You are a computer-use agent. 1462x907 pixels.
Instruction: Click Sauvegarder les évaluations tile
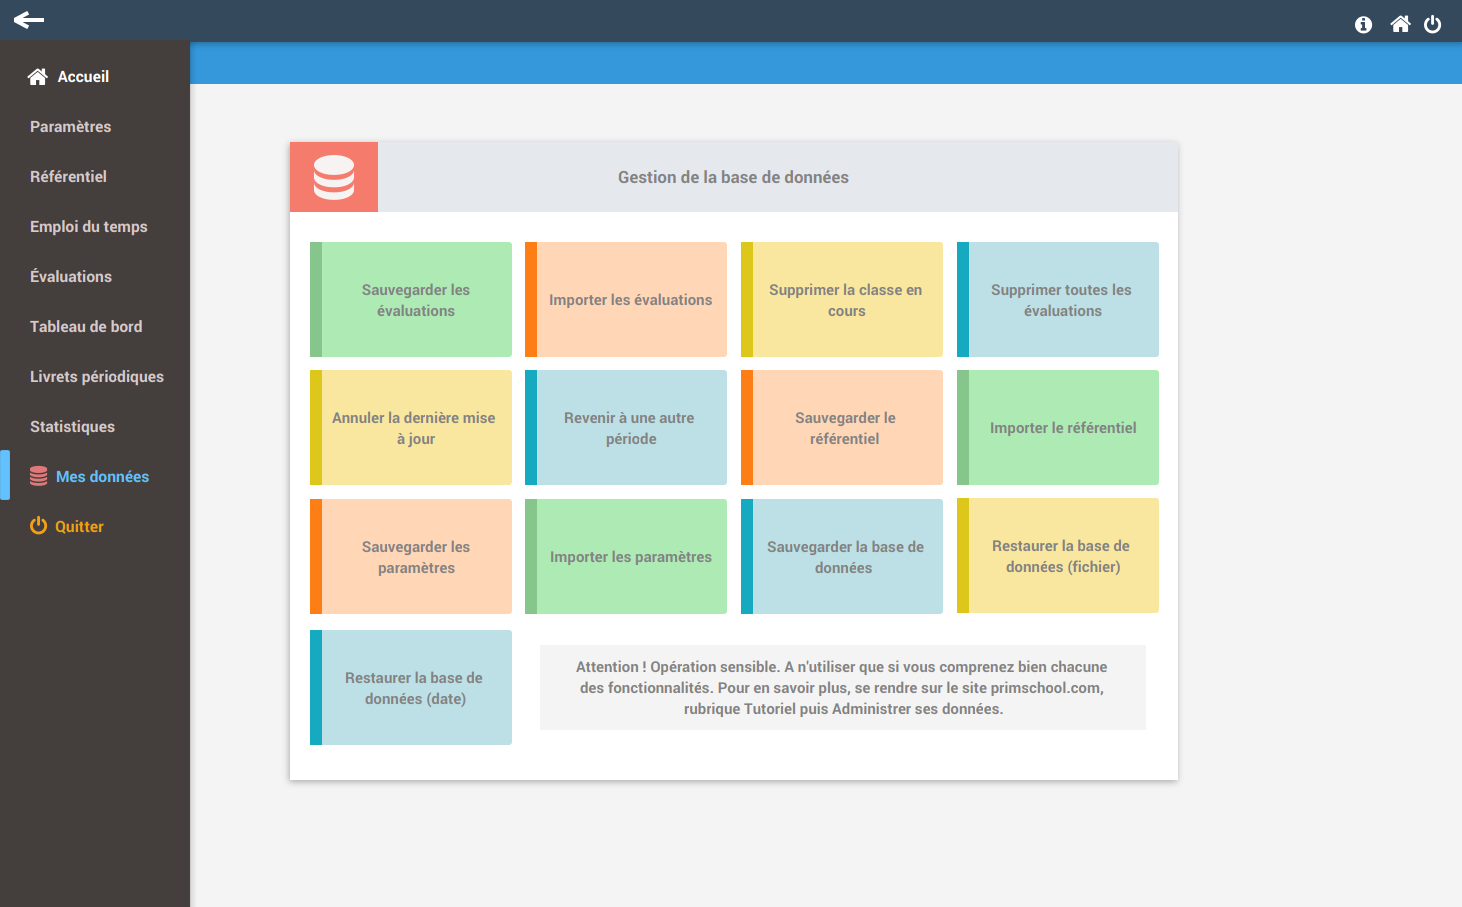(411, 300)
